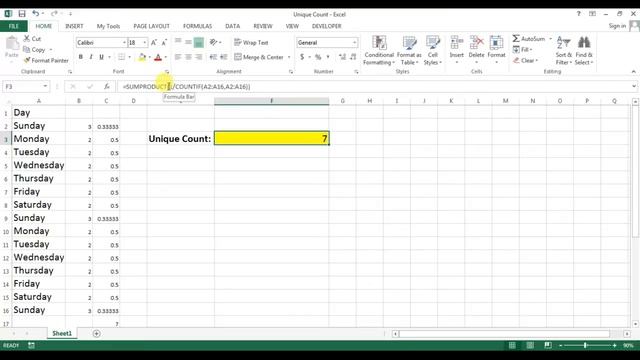The width and height of the screenshot is (640, 360).
Task: Open the Format cells menu
Action: [496, 51]
